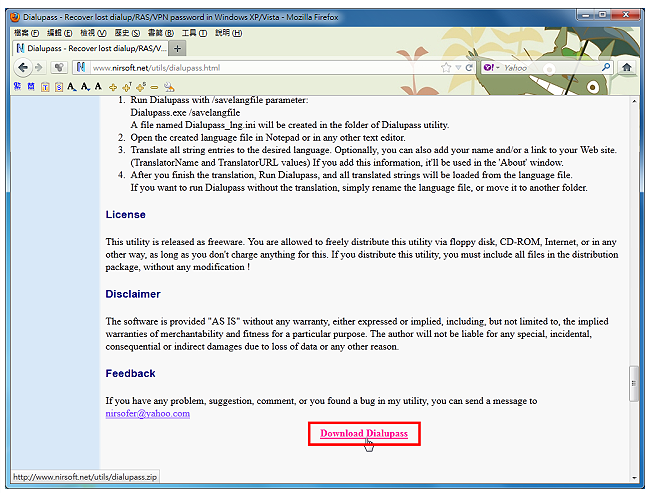Click the nirsofer@yahoo.com email link
The width and height of the screenshot is (650, 493).
(148, 414)
